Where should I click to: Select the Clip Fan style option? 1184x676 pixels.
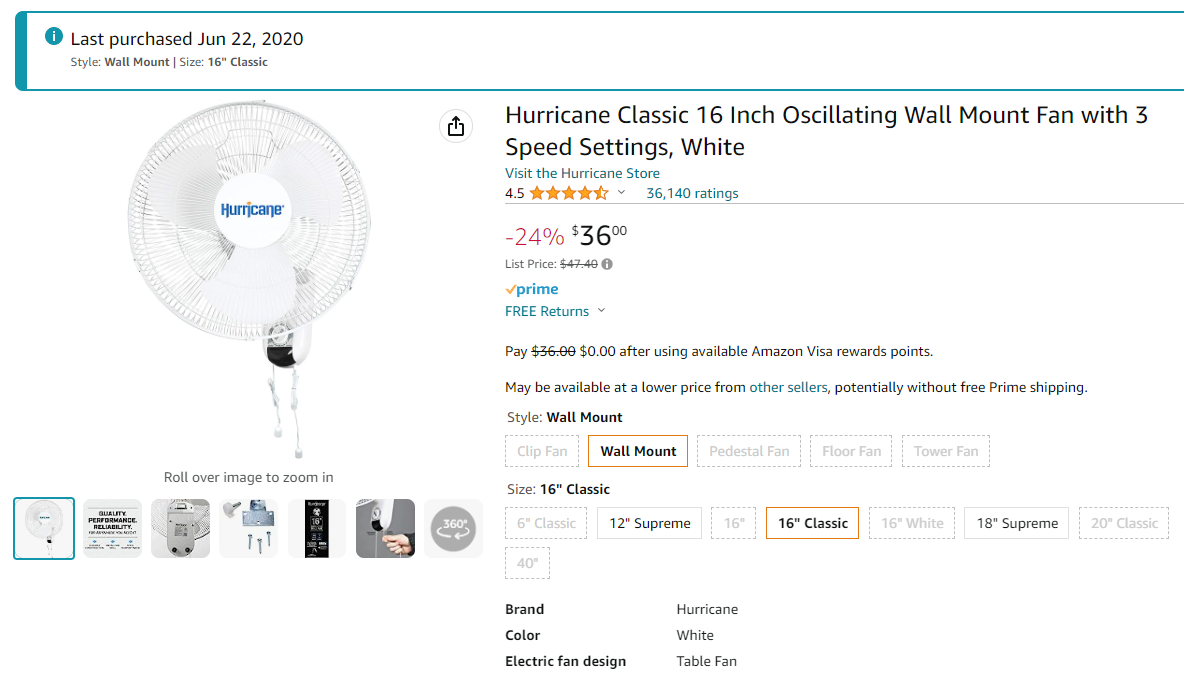tap(542, 451)
